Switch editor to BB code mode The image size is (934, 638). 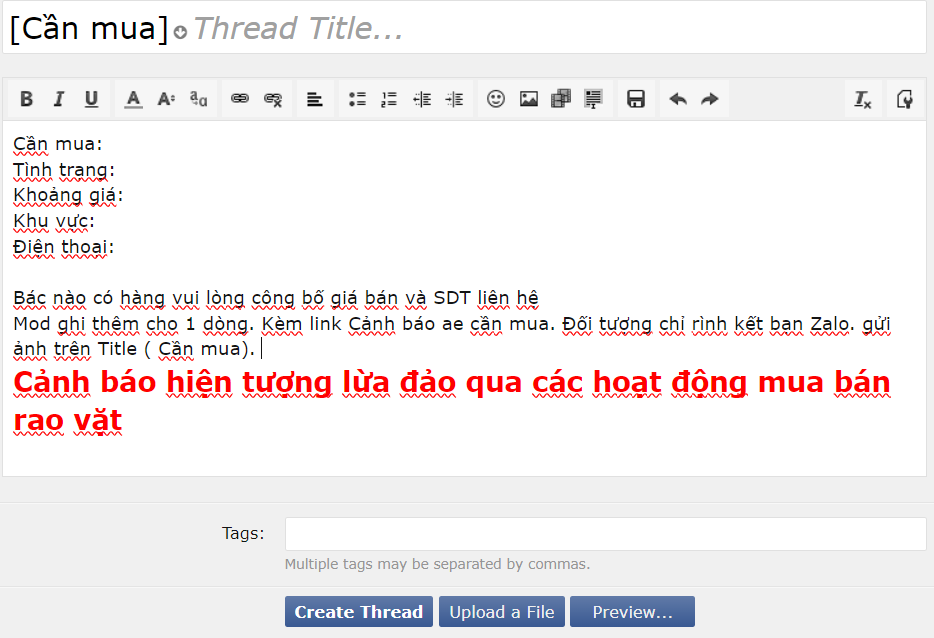[905, 99]
